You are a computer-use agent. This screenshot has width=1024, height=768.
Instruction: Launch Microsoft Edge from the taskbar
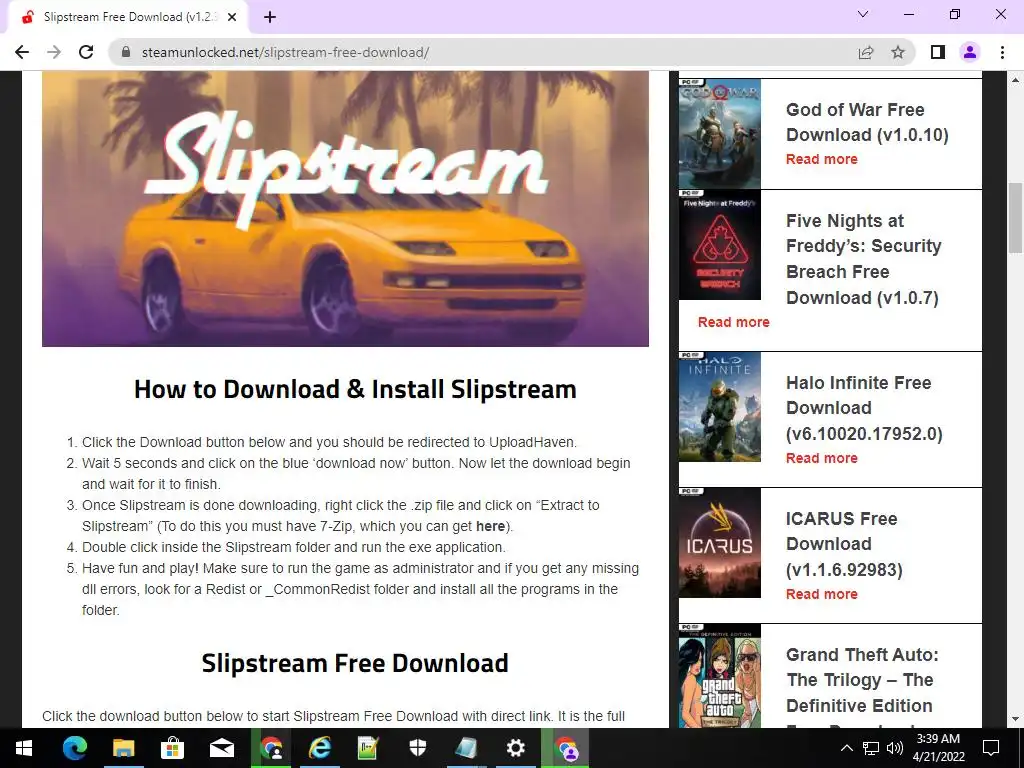click(74, 748)
